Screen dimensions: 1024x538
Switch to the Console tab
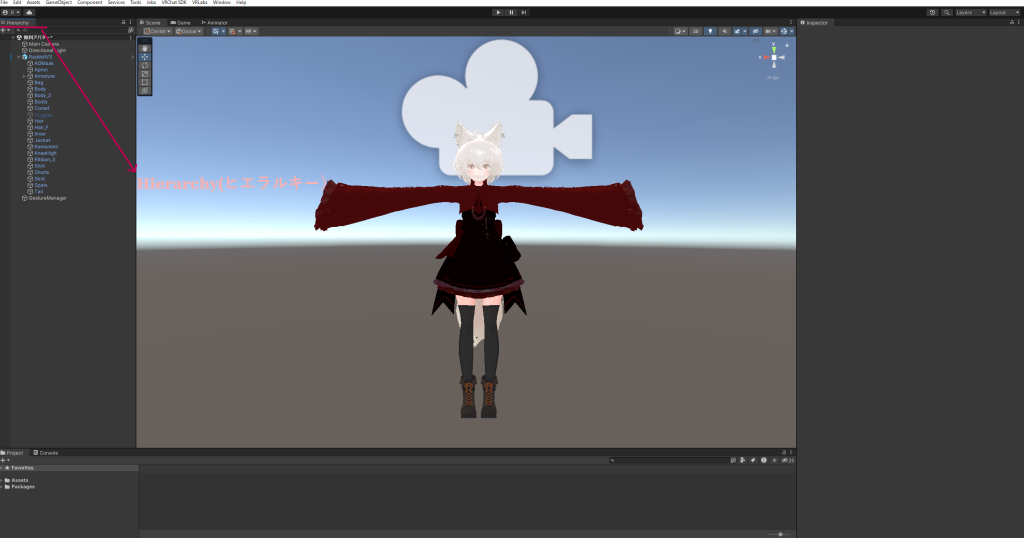tap(48, 453)
